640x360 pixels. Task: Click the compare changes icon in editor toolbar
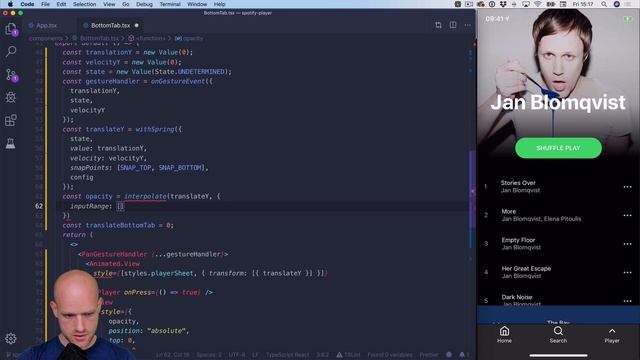438,25
